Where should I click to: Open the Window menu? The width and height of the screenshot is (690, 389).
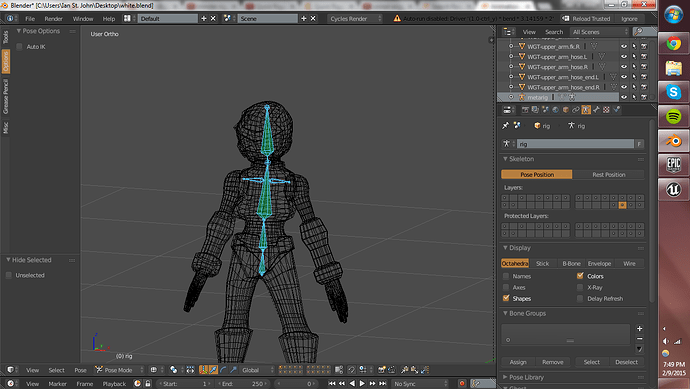[x=83, y=18]
